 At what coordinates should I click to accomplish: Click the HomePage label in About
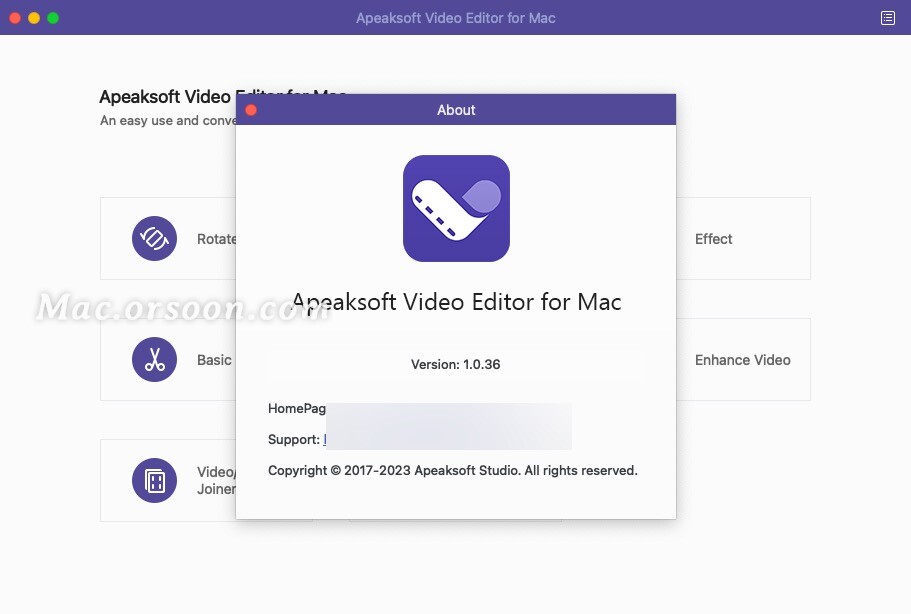click(x=297, y=408)
